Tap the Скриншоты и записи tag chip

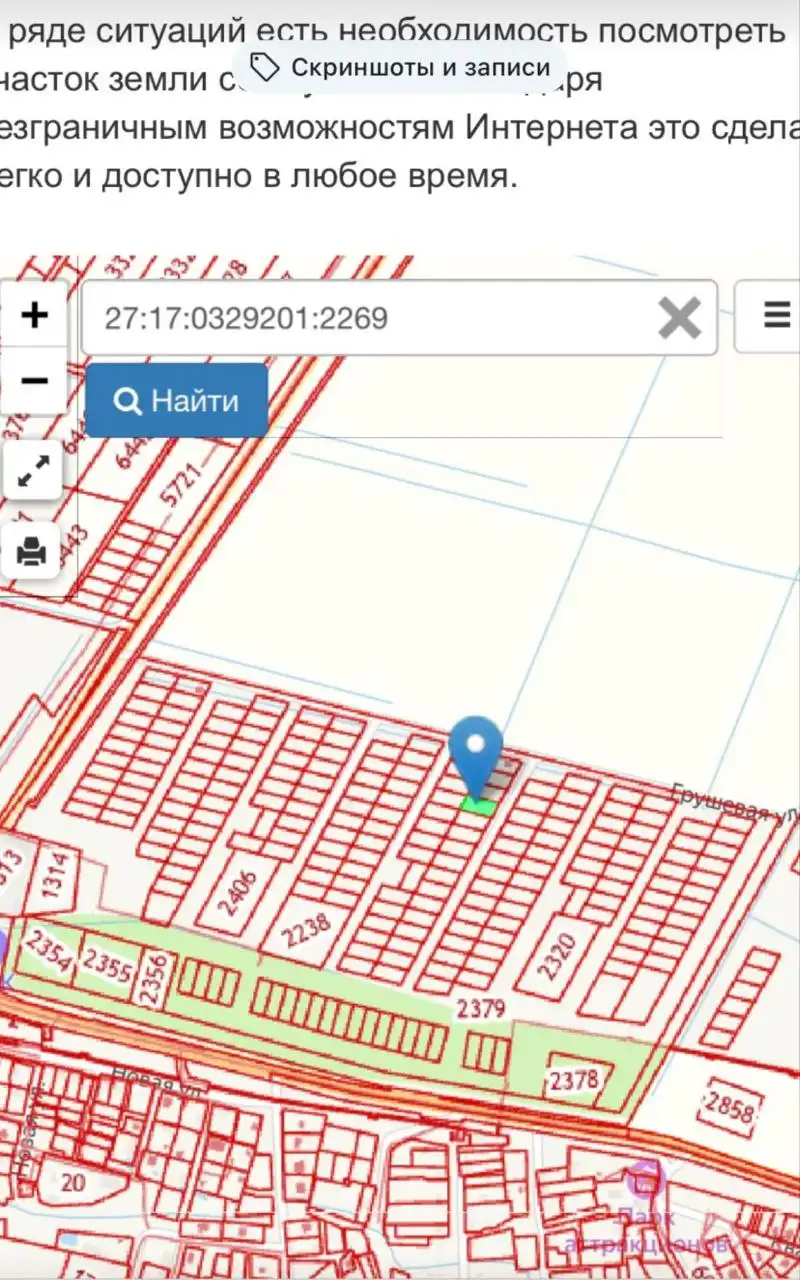click(400, 67)
